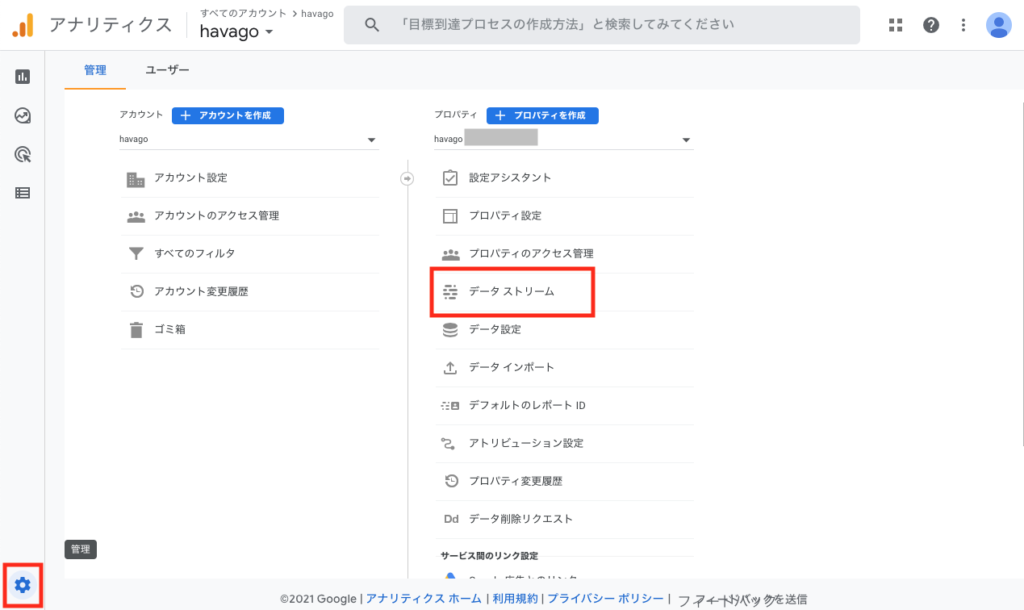1024x610 pixels.
Task: Click the property change history clock icon
Action: point(451,481)
